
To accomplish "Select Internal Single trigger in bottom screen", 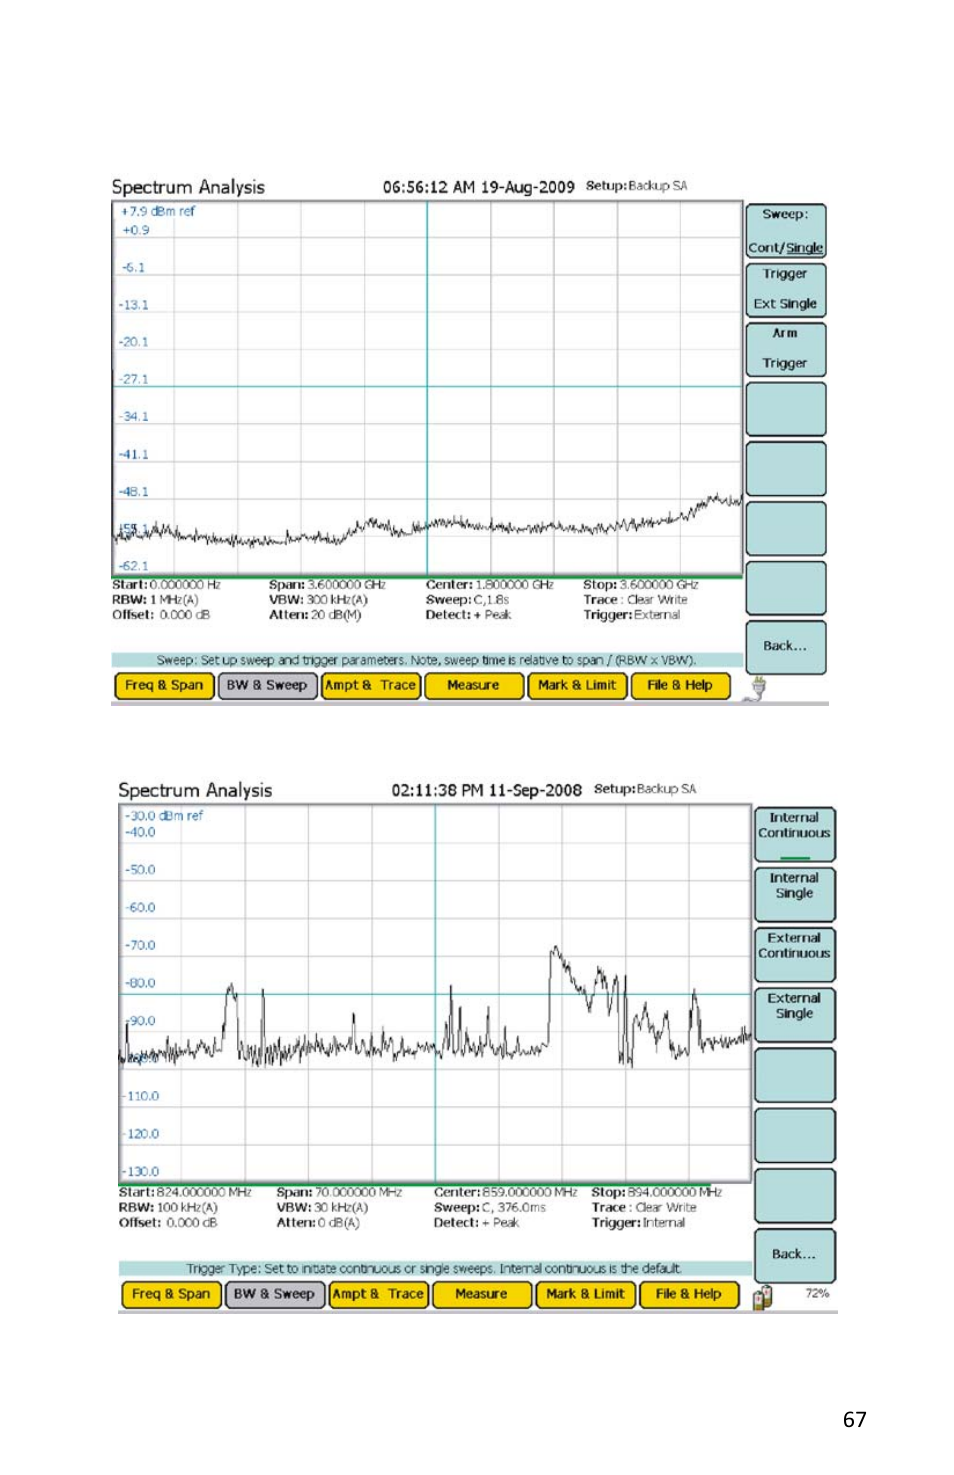I will click(x=794, y=895).
